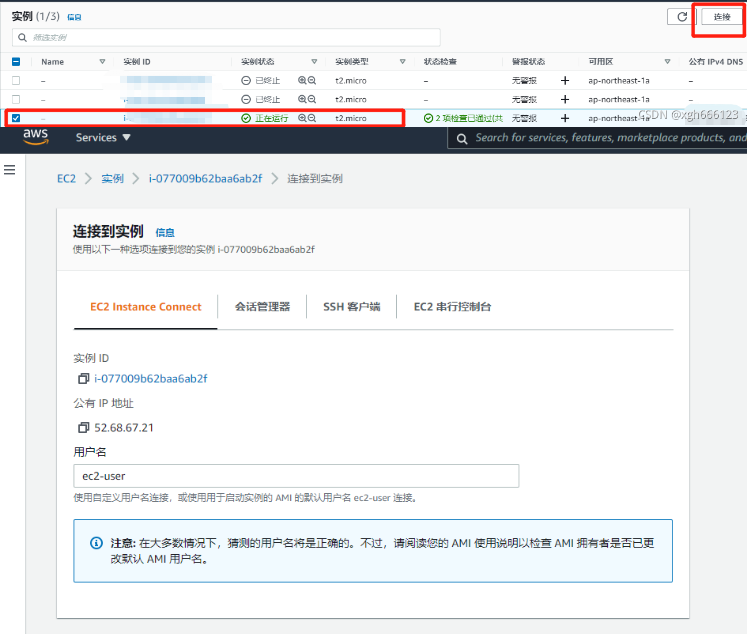This screenshot has width=748, height=634.
Task: Click the 警报状态 column header
Action: [528, 62]
